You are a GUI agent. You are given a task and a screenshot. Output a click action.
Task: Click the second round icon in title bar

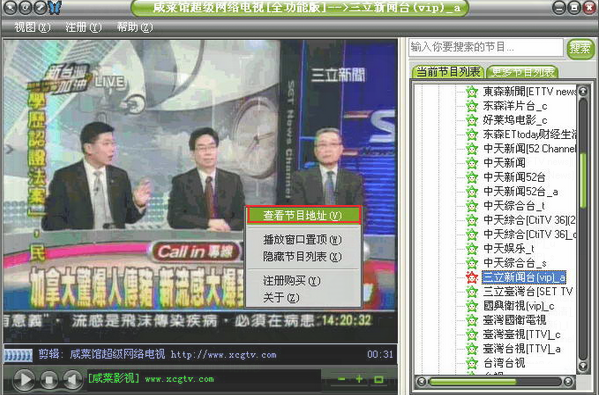point(25,8)
